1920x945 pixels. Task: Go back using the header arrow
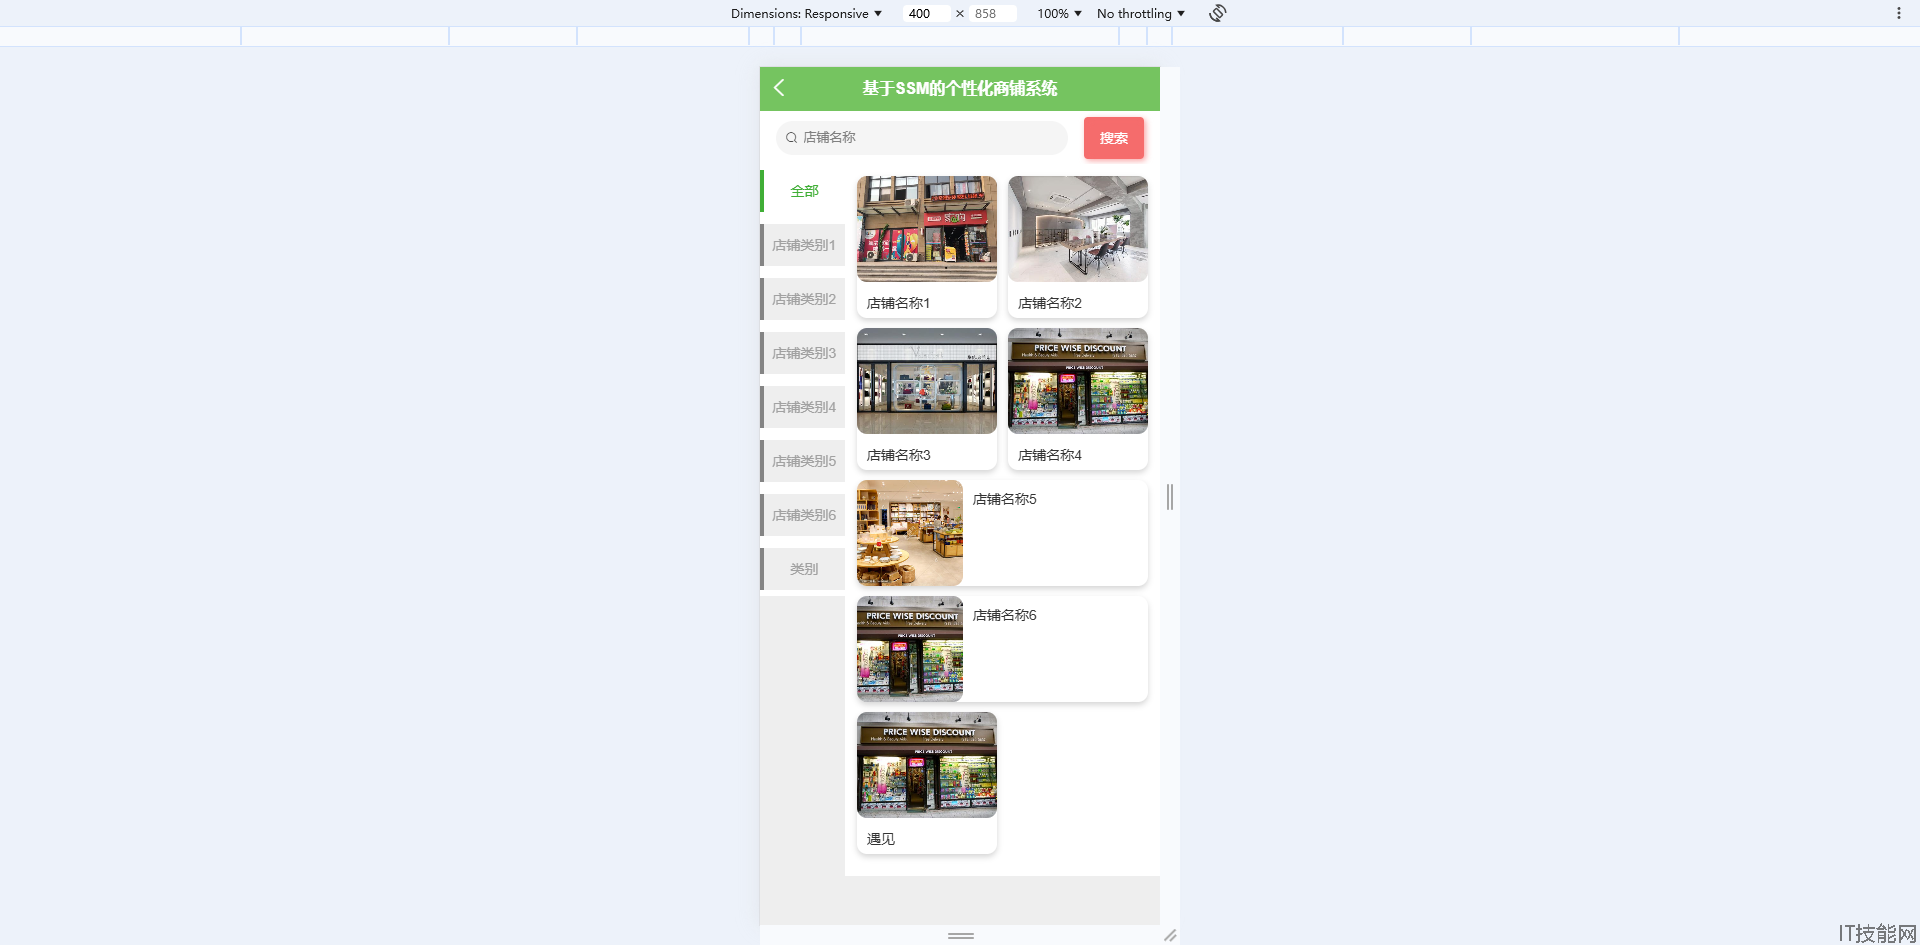[779, 88]
